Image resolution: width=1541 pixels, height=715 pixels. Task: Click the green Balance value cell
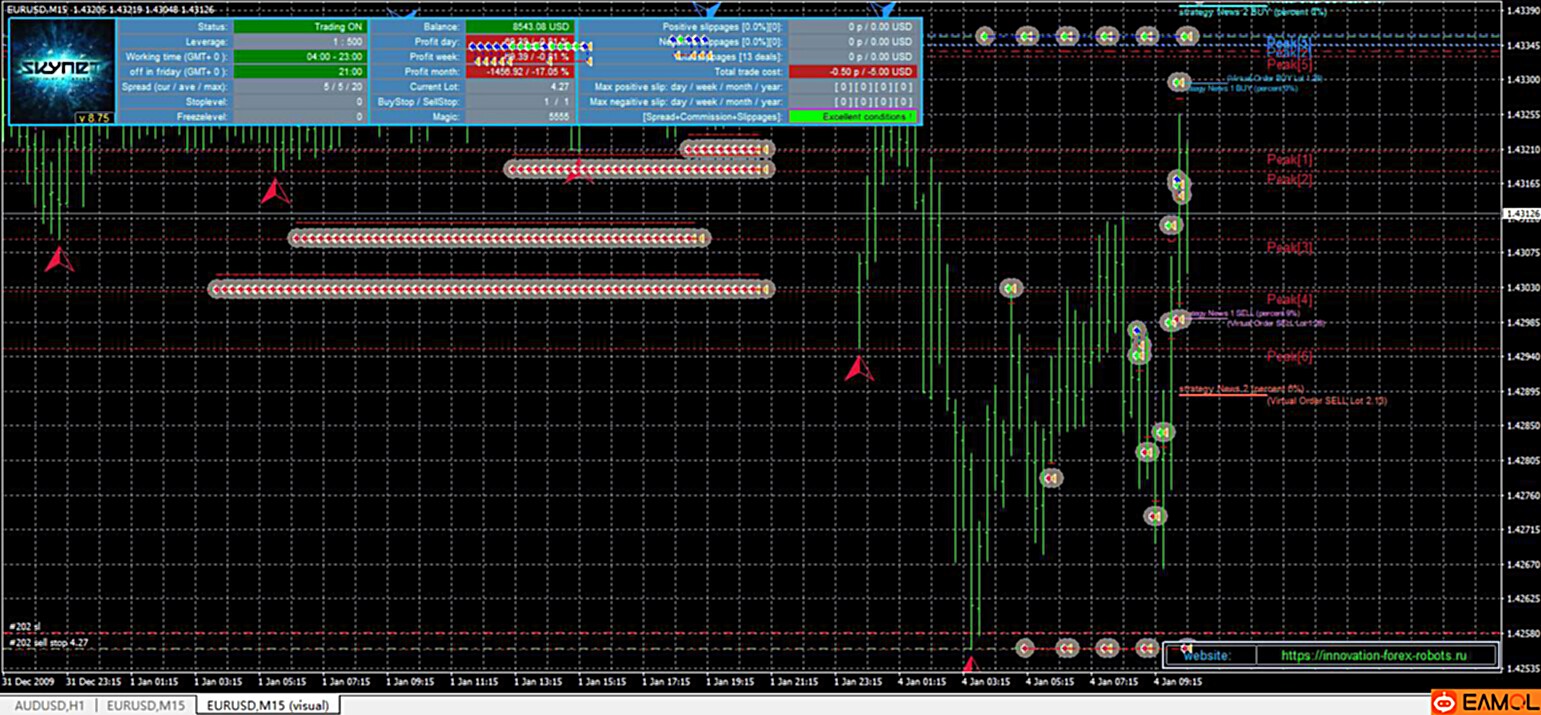[521, 27]
